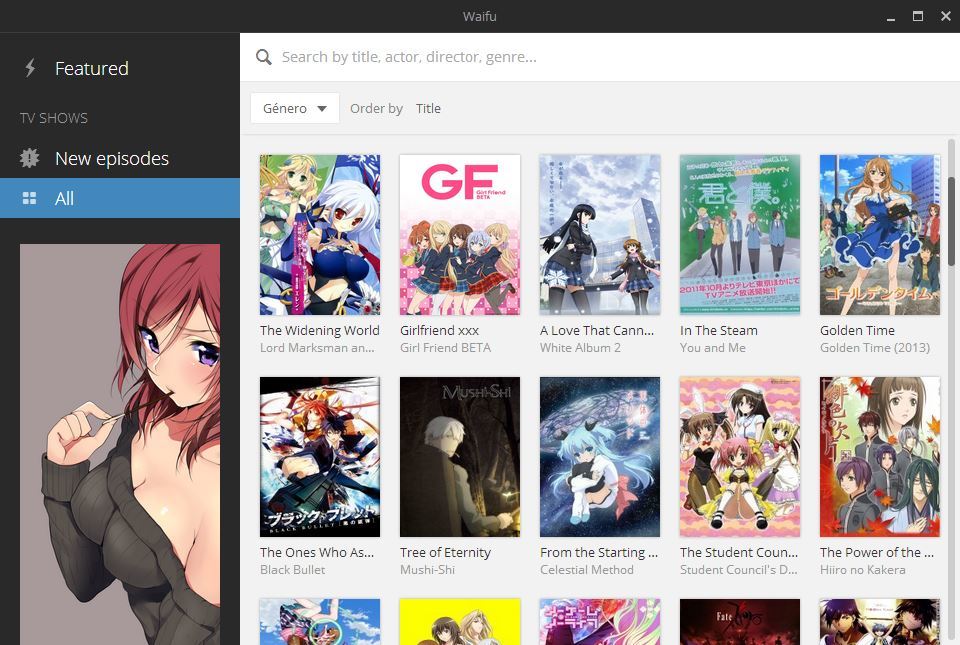Open the Golden Time poster
This screenshot has width=960, height=645.
[880, 235]
